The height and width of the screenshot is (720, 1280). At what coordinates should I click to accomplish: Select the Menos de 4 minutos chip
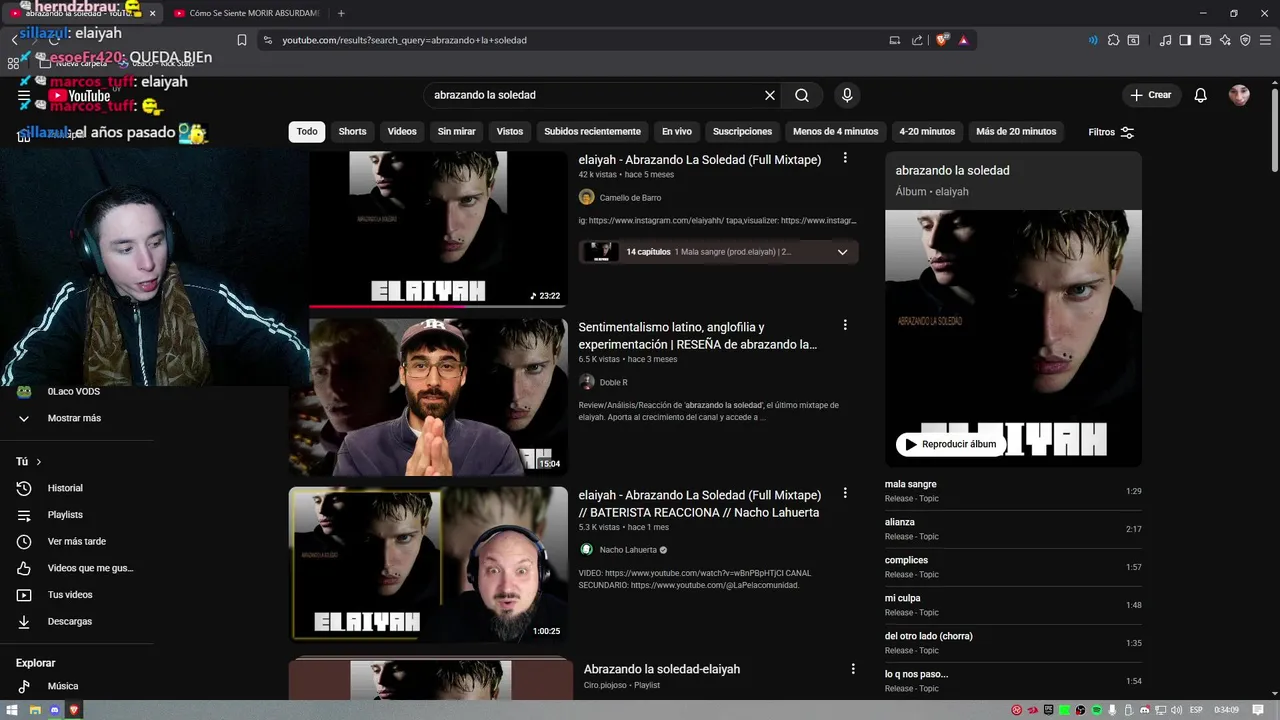(x=835, y=132)
